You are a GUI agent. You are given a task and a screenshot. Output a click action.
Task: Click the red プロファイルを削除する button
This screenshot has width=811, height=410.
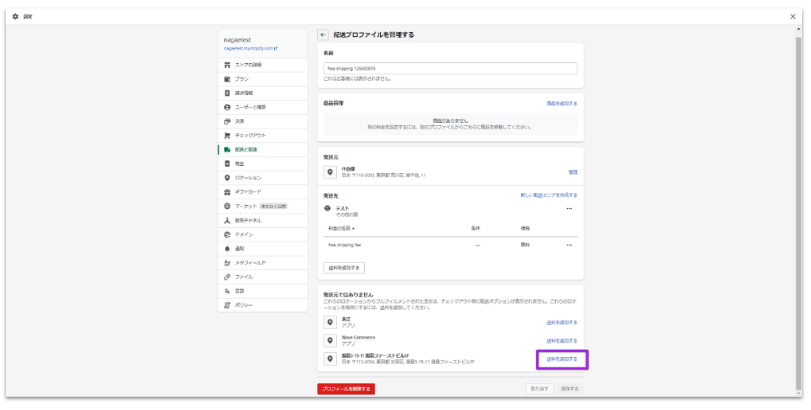point(345,388)
